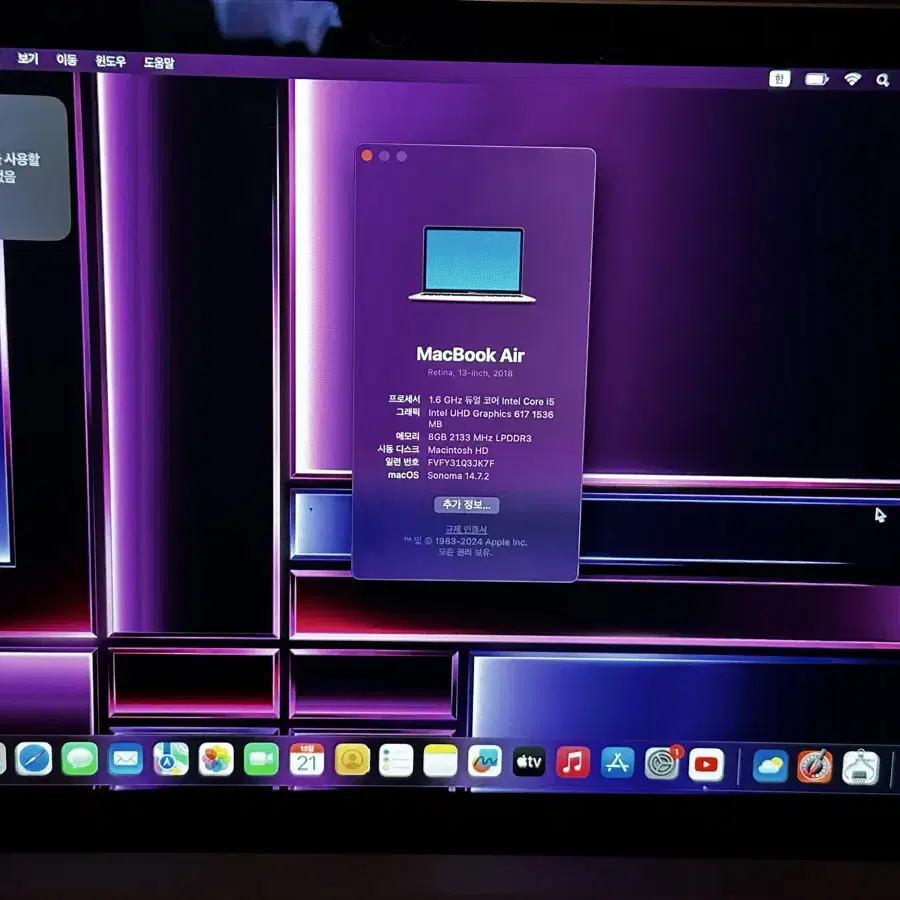Select the serial number FVFY31Q3JK7F
The height and width of the screenshot is (900, 900).
point(460,463)
